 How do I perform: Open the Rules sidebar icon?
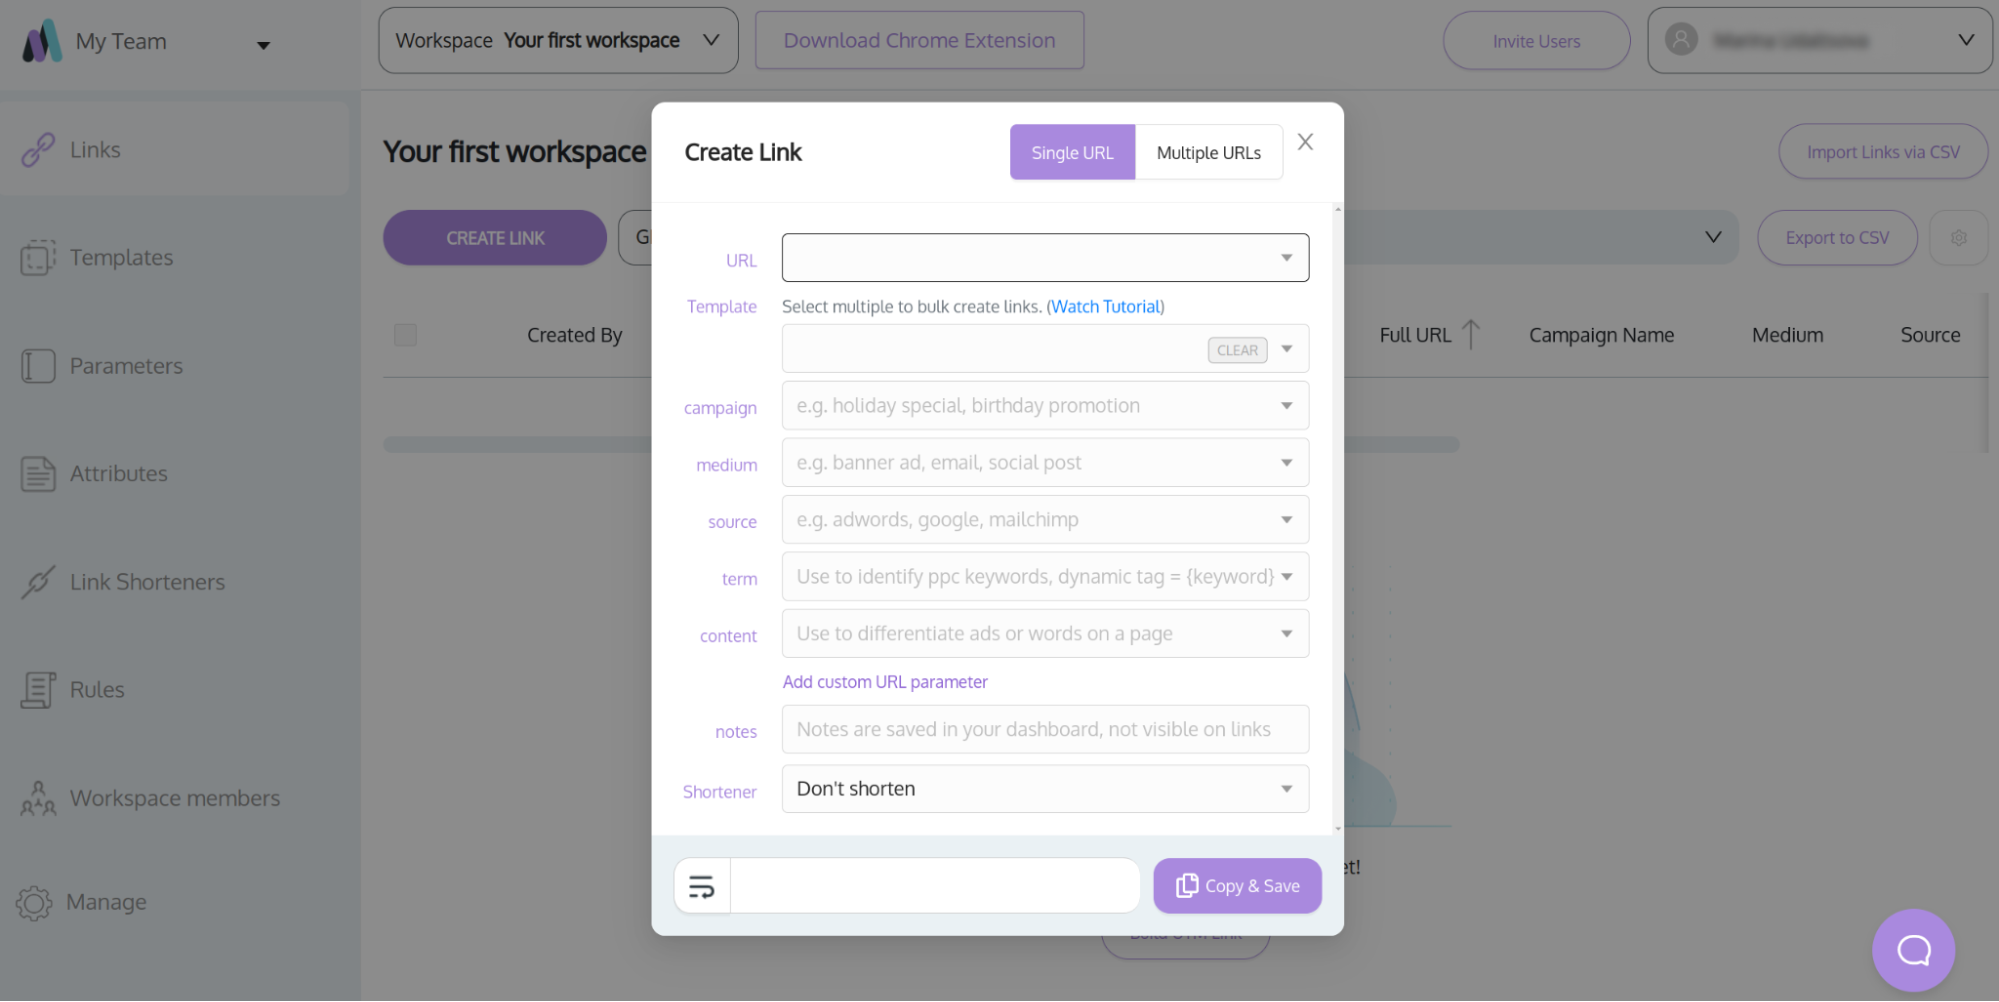coord(38,690)
